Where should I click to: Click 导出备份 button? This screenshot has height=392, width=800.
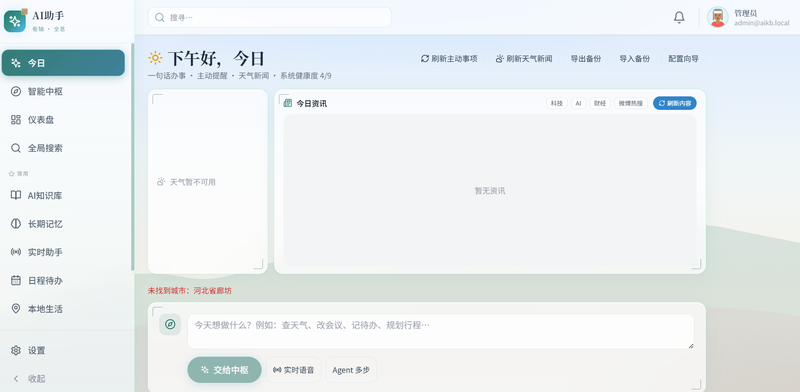[x=586, y=59]
